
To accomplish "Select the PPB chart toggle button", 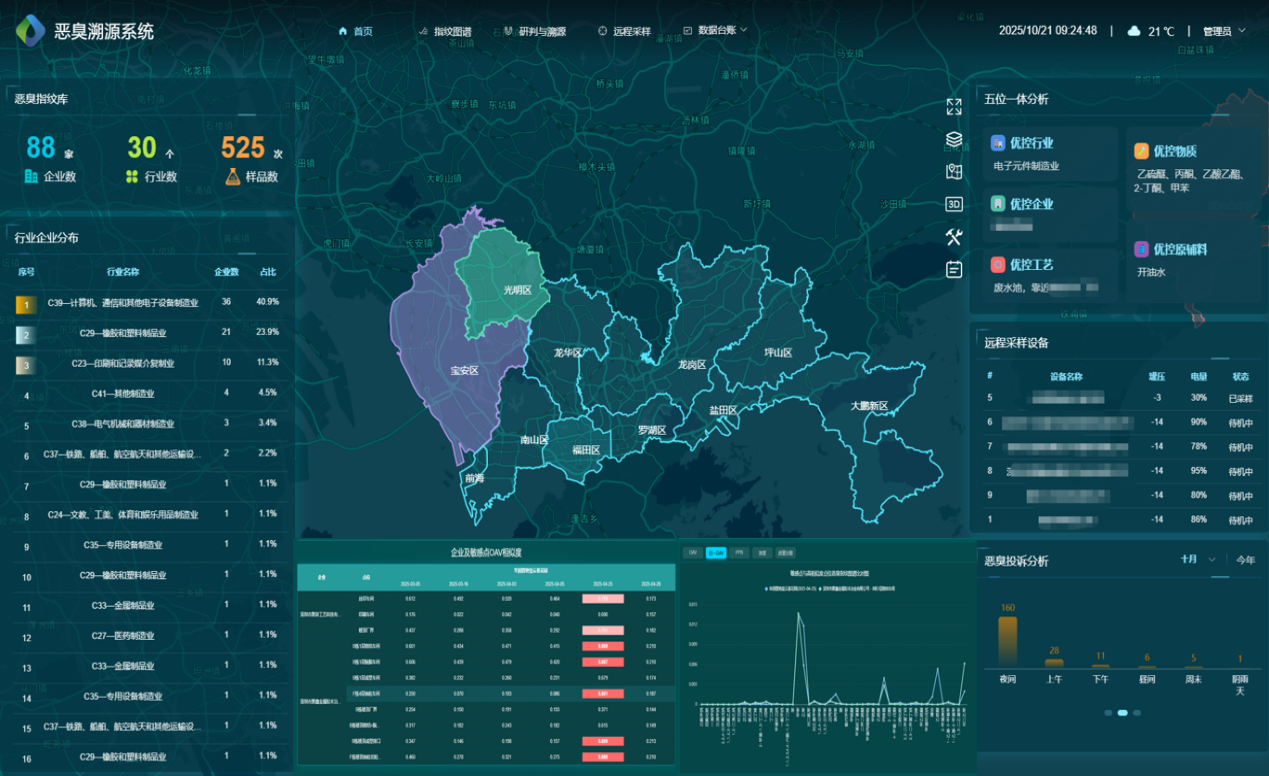I will pyautogui.click(x=740, y=552).
